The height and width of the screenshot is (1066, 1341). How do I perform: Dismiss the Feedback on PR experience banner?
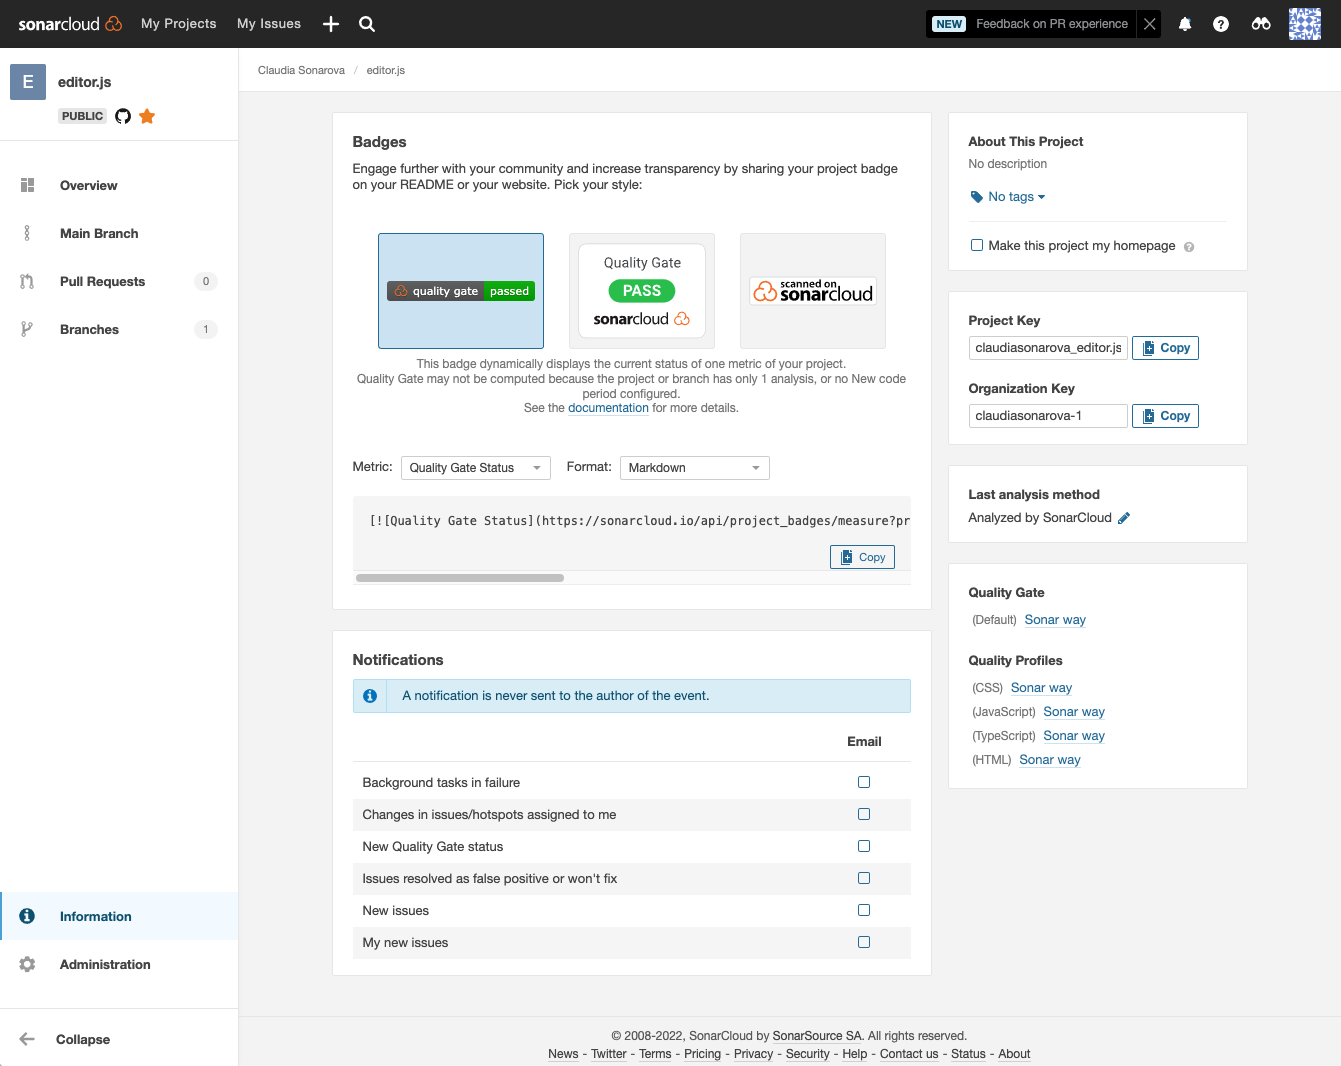(x=1150, y=24)
